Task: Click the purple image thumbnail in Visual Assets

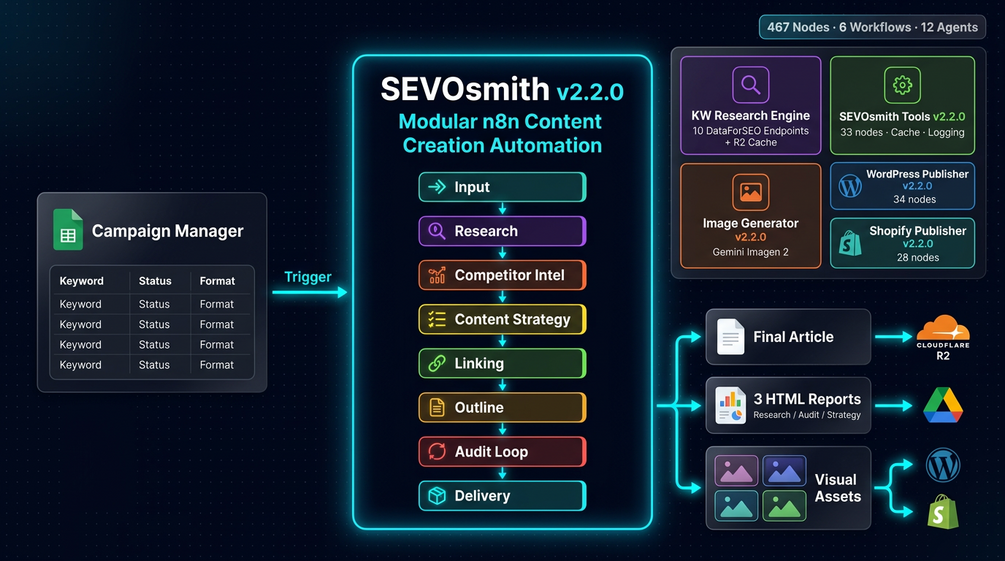Action: click(736, 471)
